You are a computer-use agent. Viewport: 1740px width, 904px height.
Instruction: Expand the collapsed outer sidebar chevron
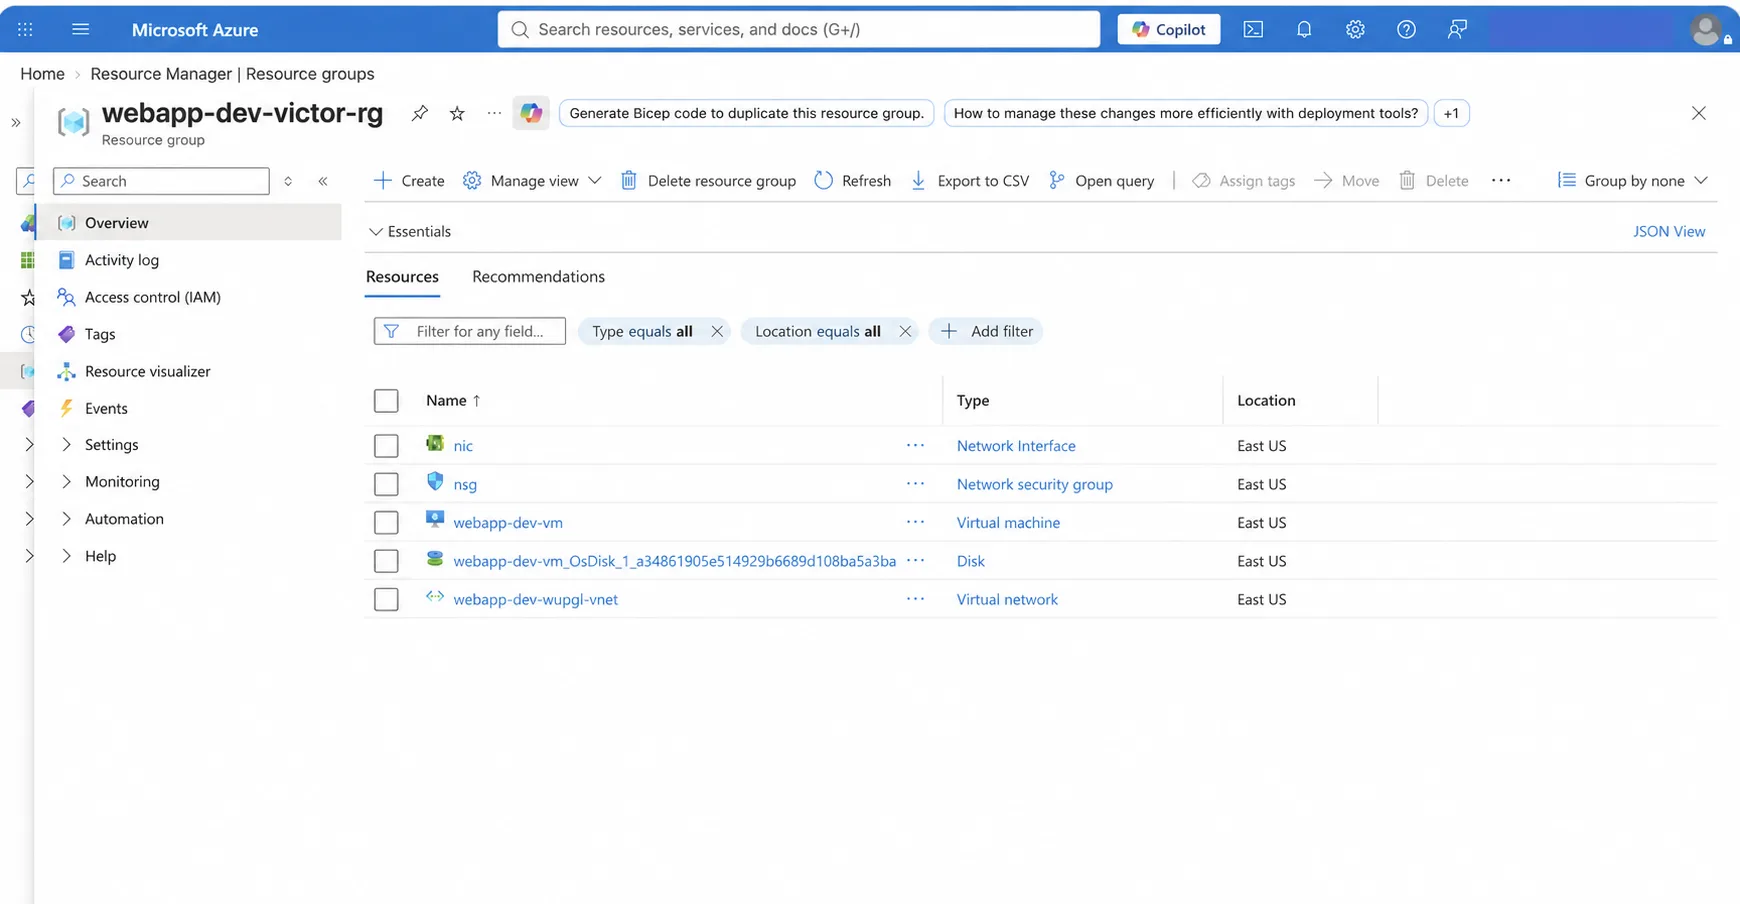click(15, 123)
